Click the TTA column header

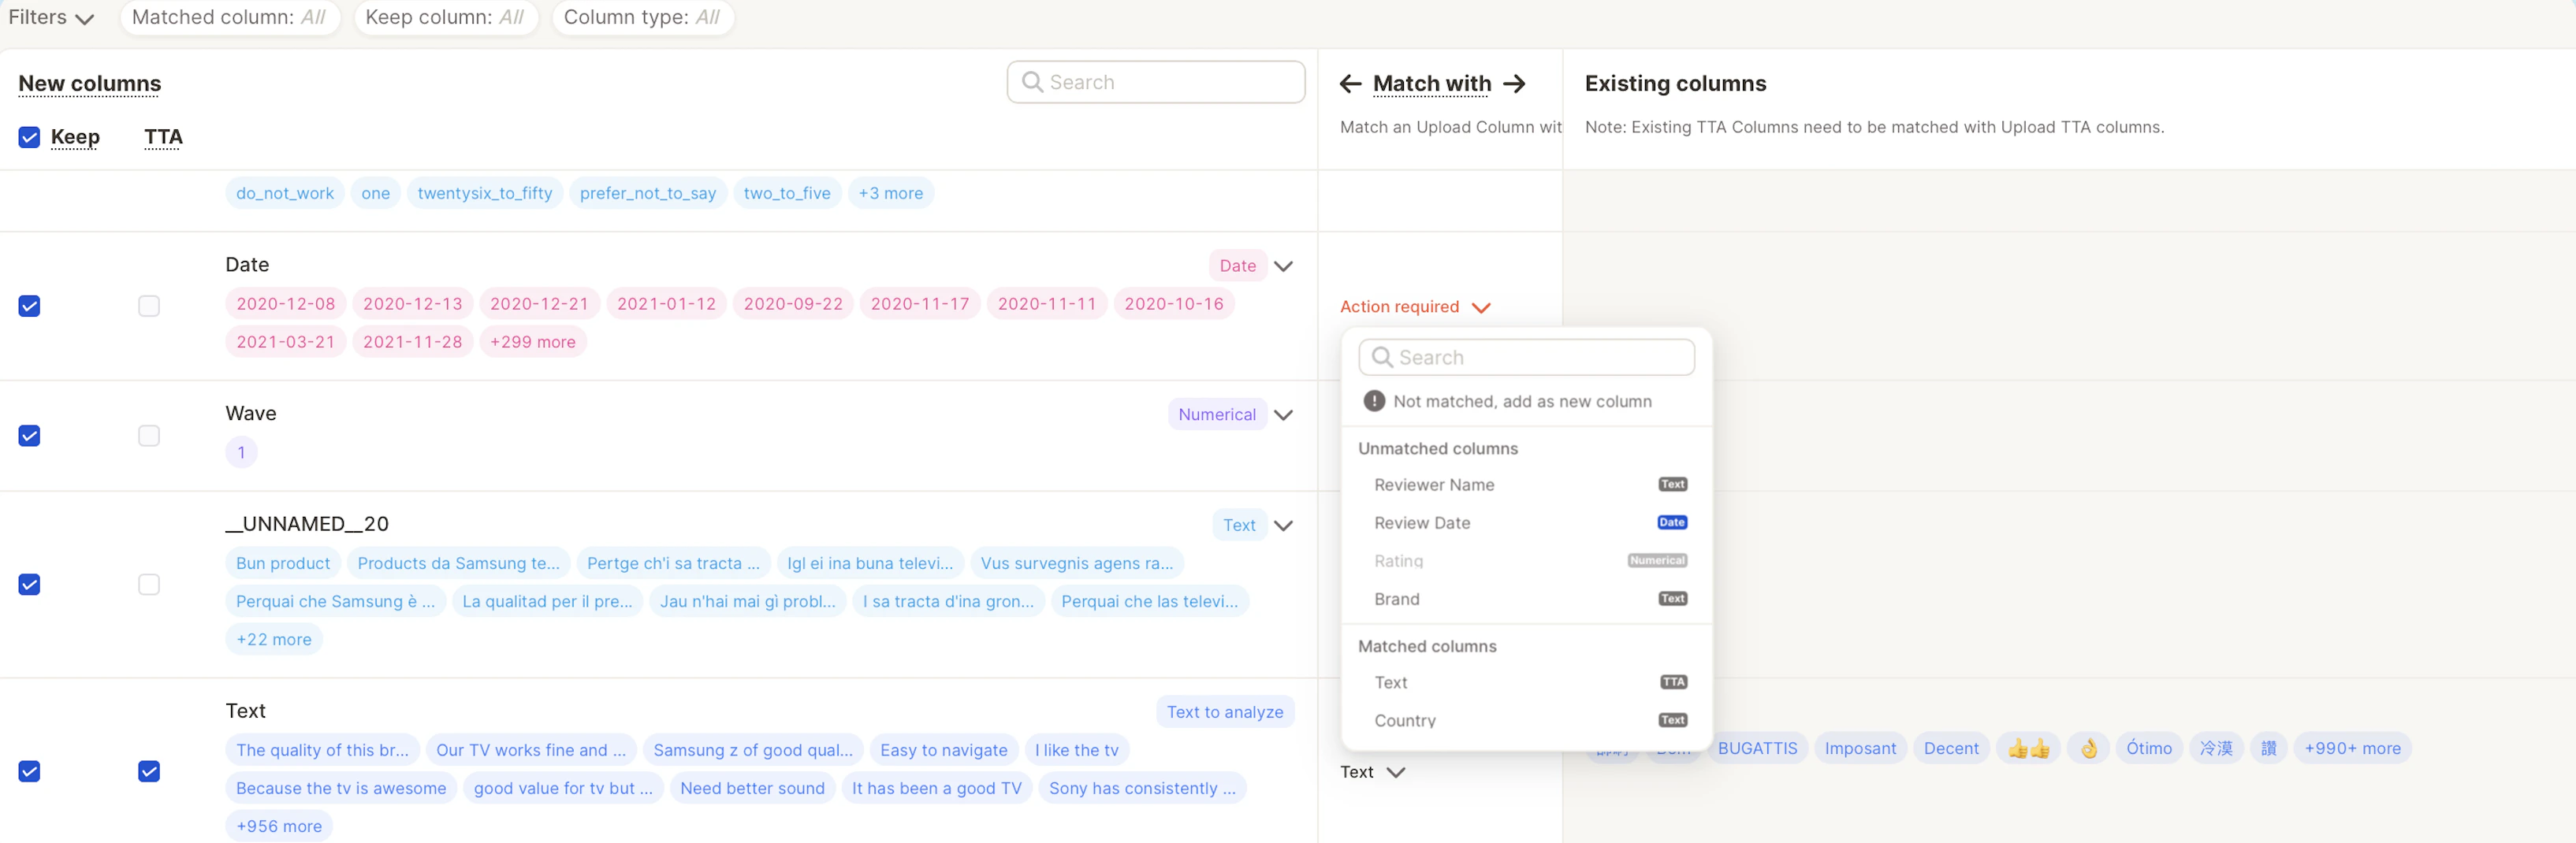click(x=163, y=137)
